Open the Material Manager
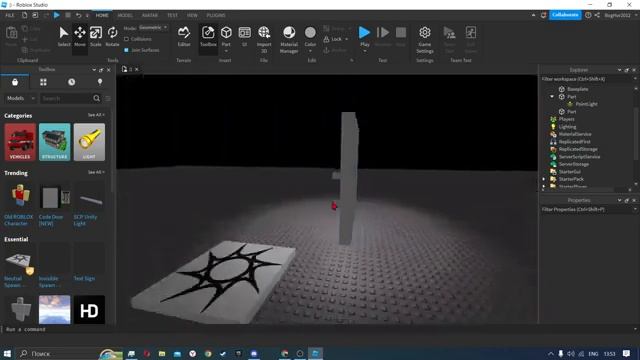The height and width of the screenshot is (360, 640). pyautogui.click(x=289, y=39)
